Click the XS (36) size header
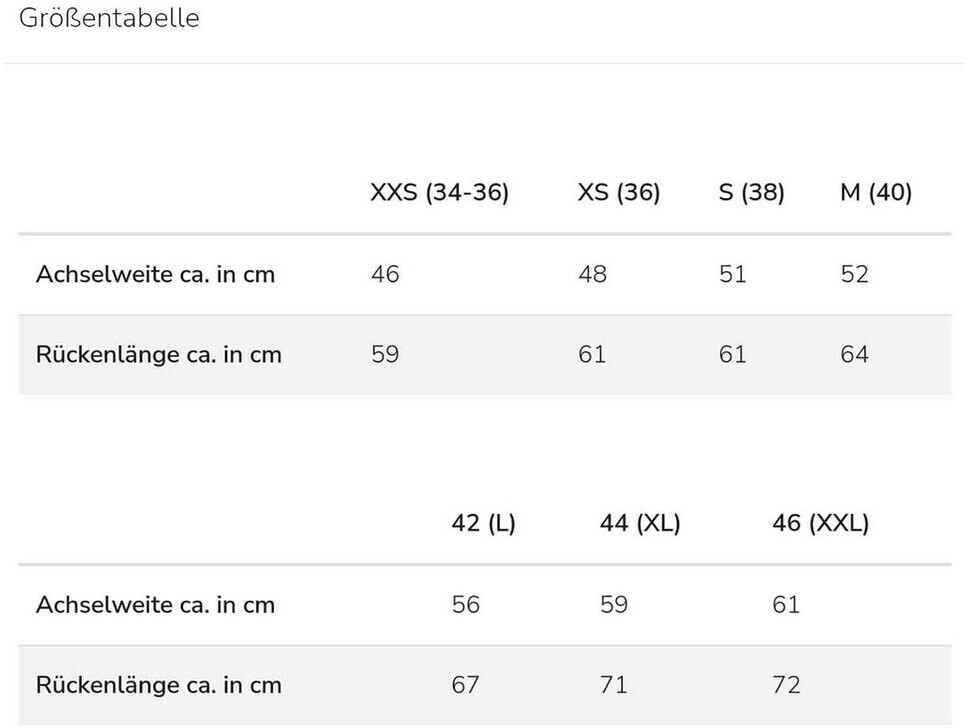This screenshot has height=728, width=968. pyautogui.click(x=618, y=192)
